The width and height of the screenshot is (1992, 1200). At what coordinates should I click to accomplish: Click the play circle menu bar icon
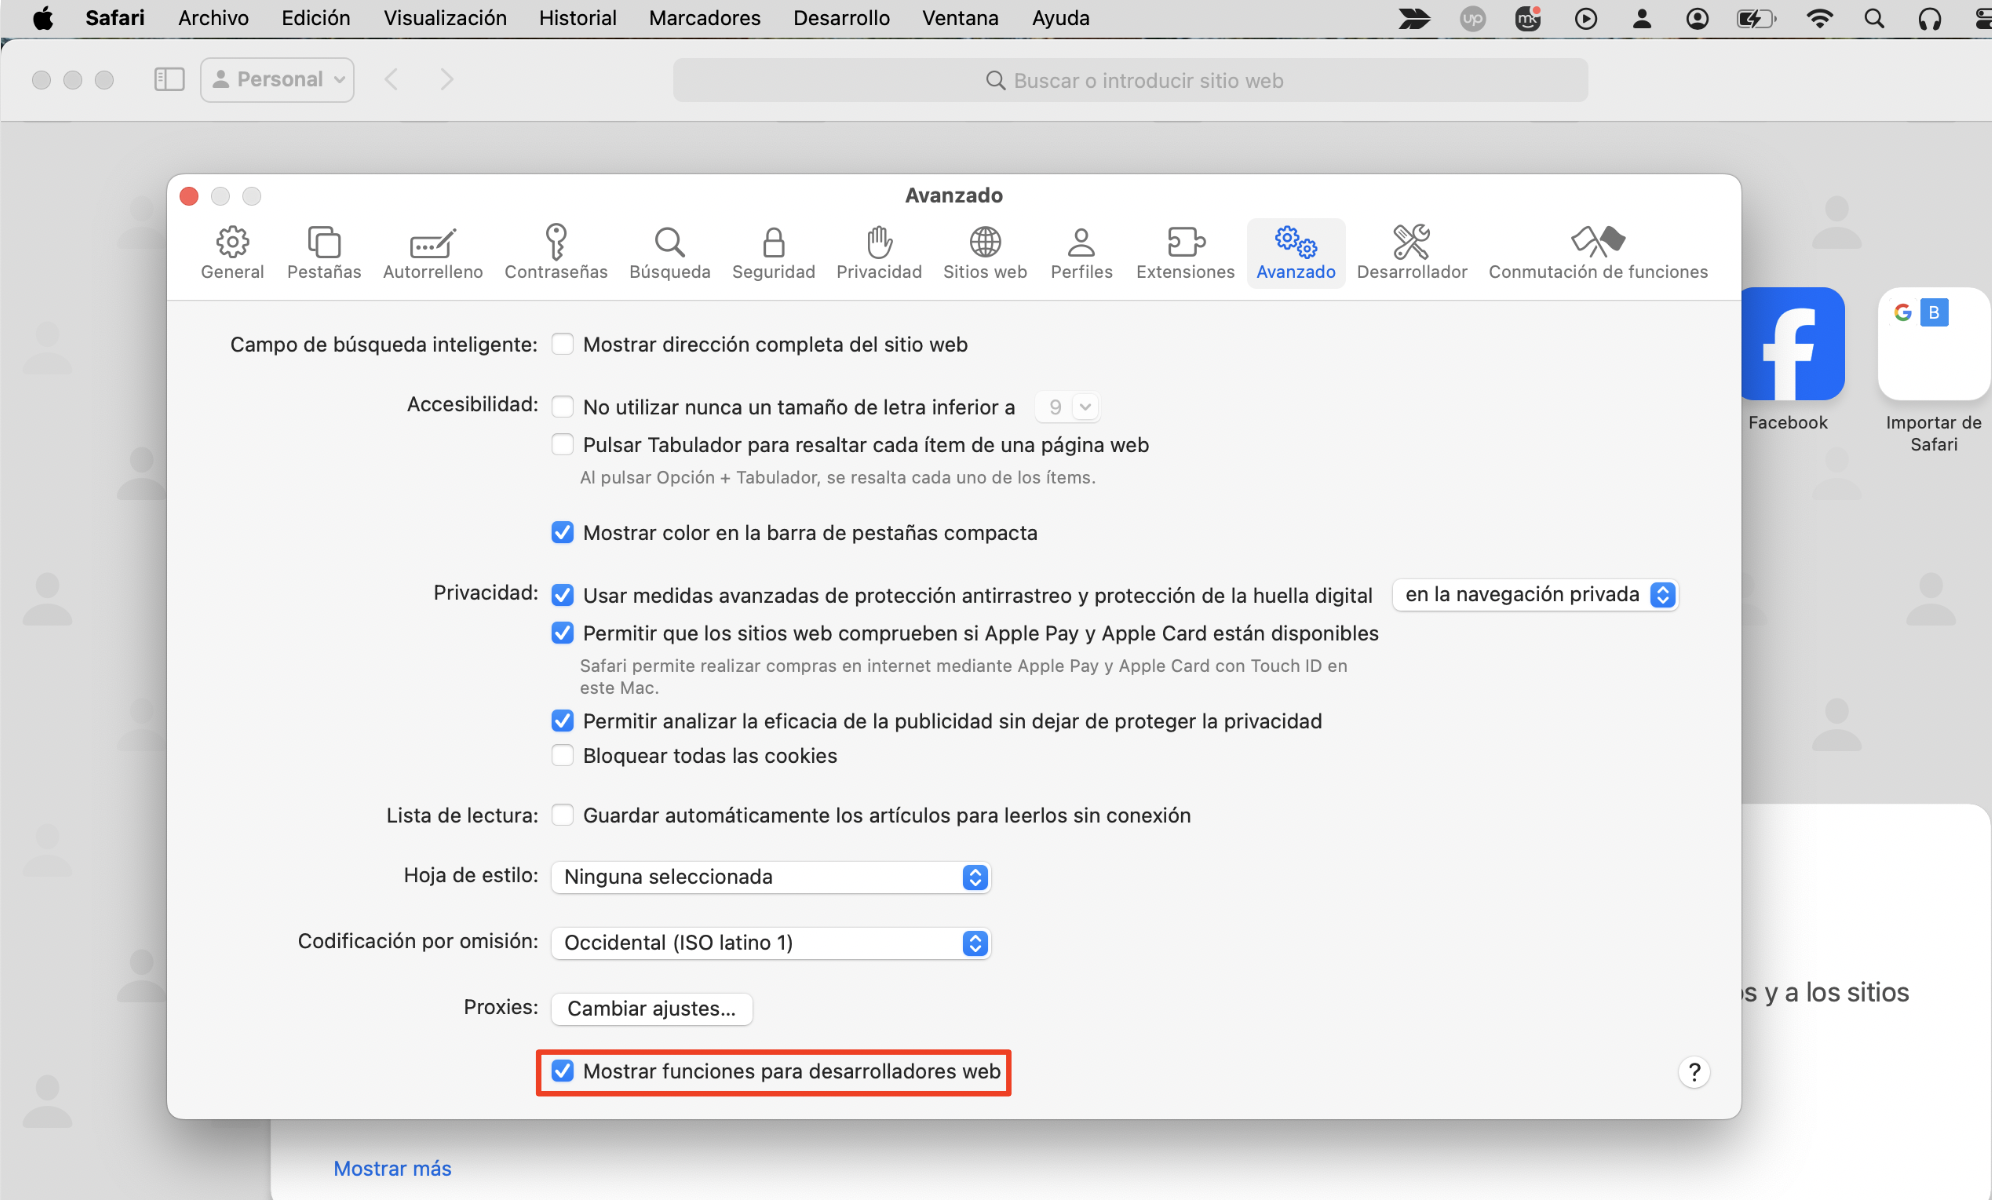pyautogui.click(x=1586, y=18)
